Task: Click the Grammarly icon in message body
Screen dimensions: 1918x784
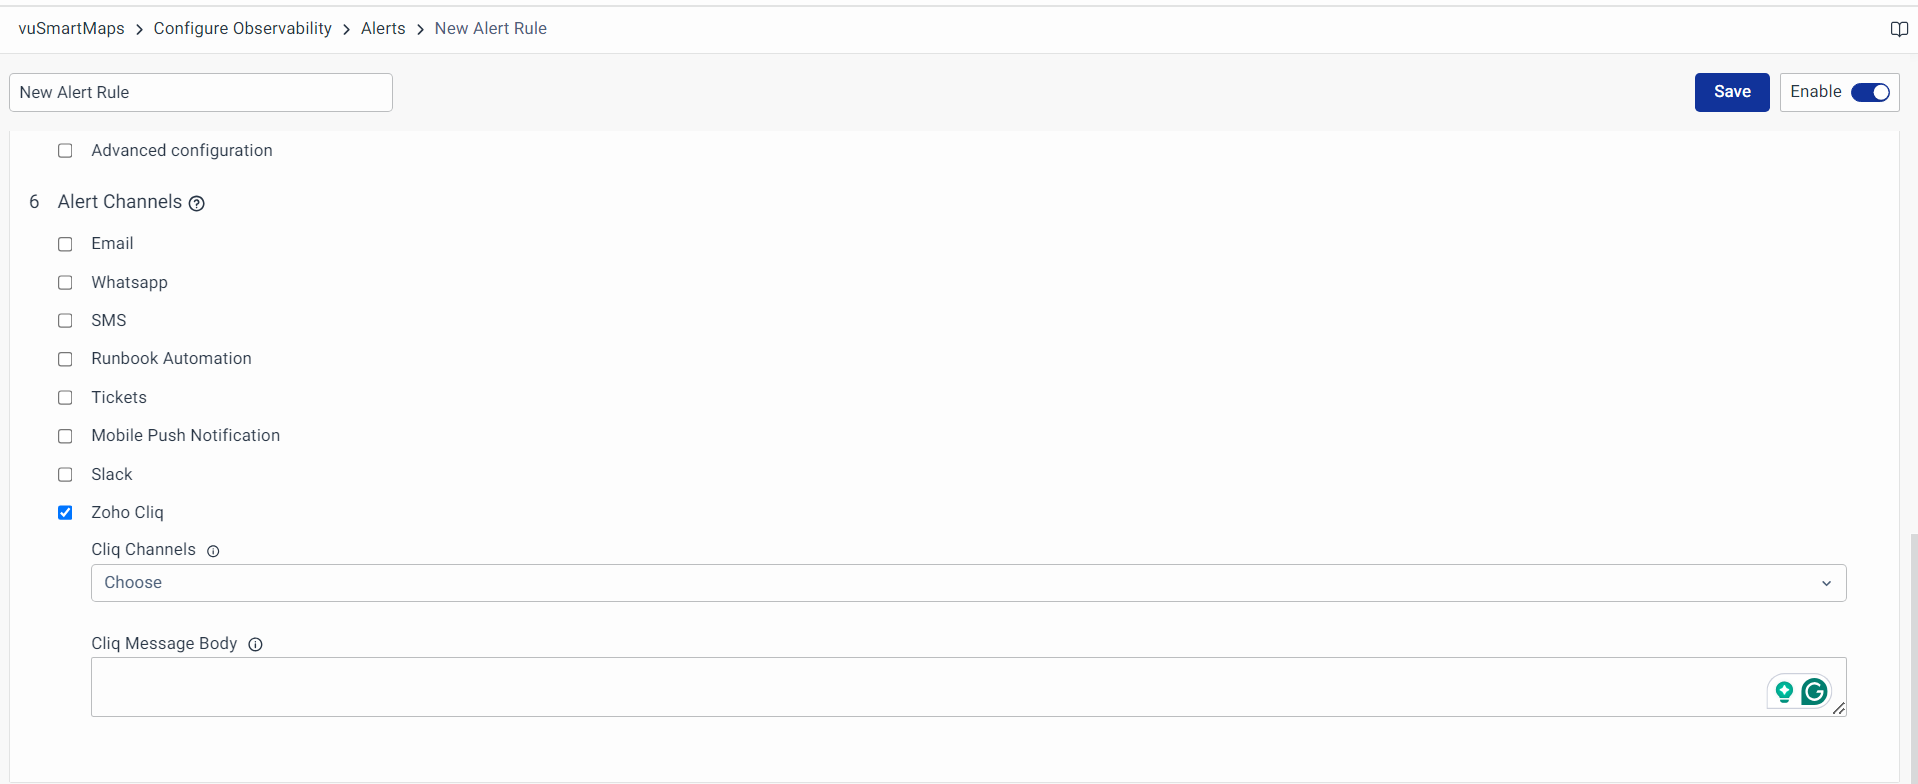Action: [1814, 691]
